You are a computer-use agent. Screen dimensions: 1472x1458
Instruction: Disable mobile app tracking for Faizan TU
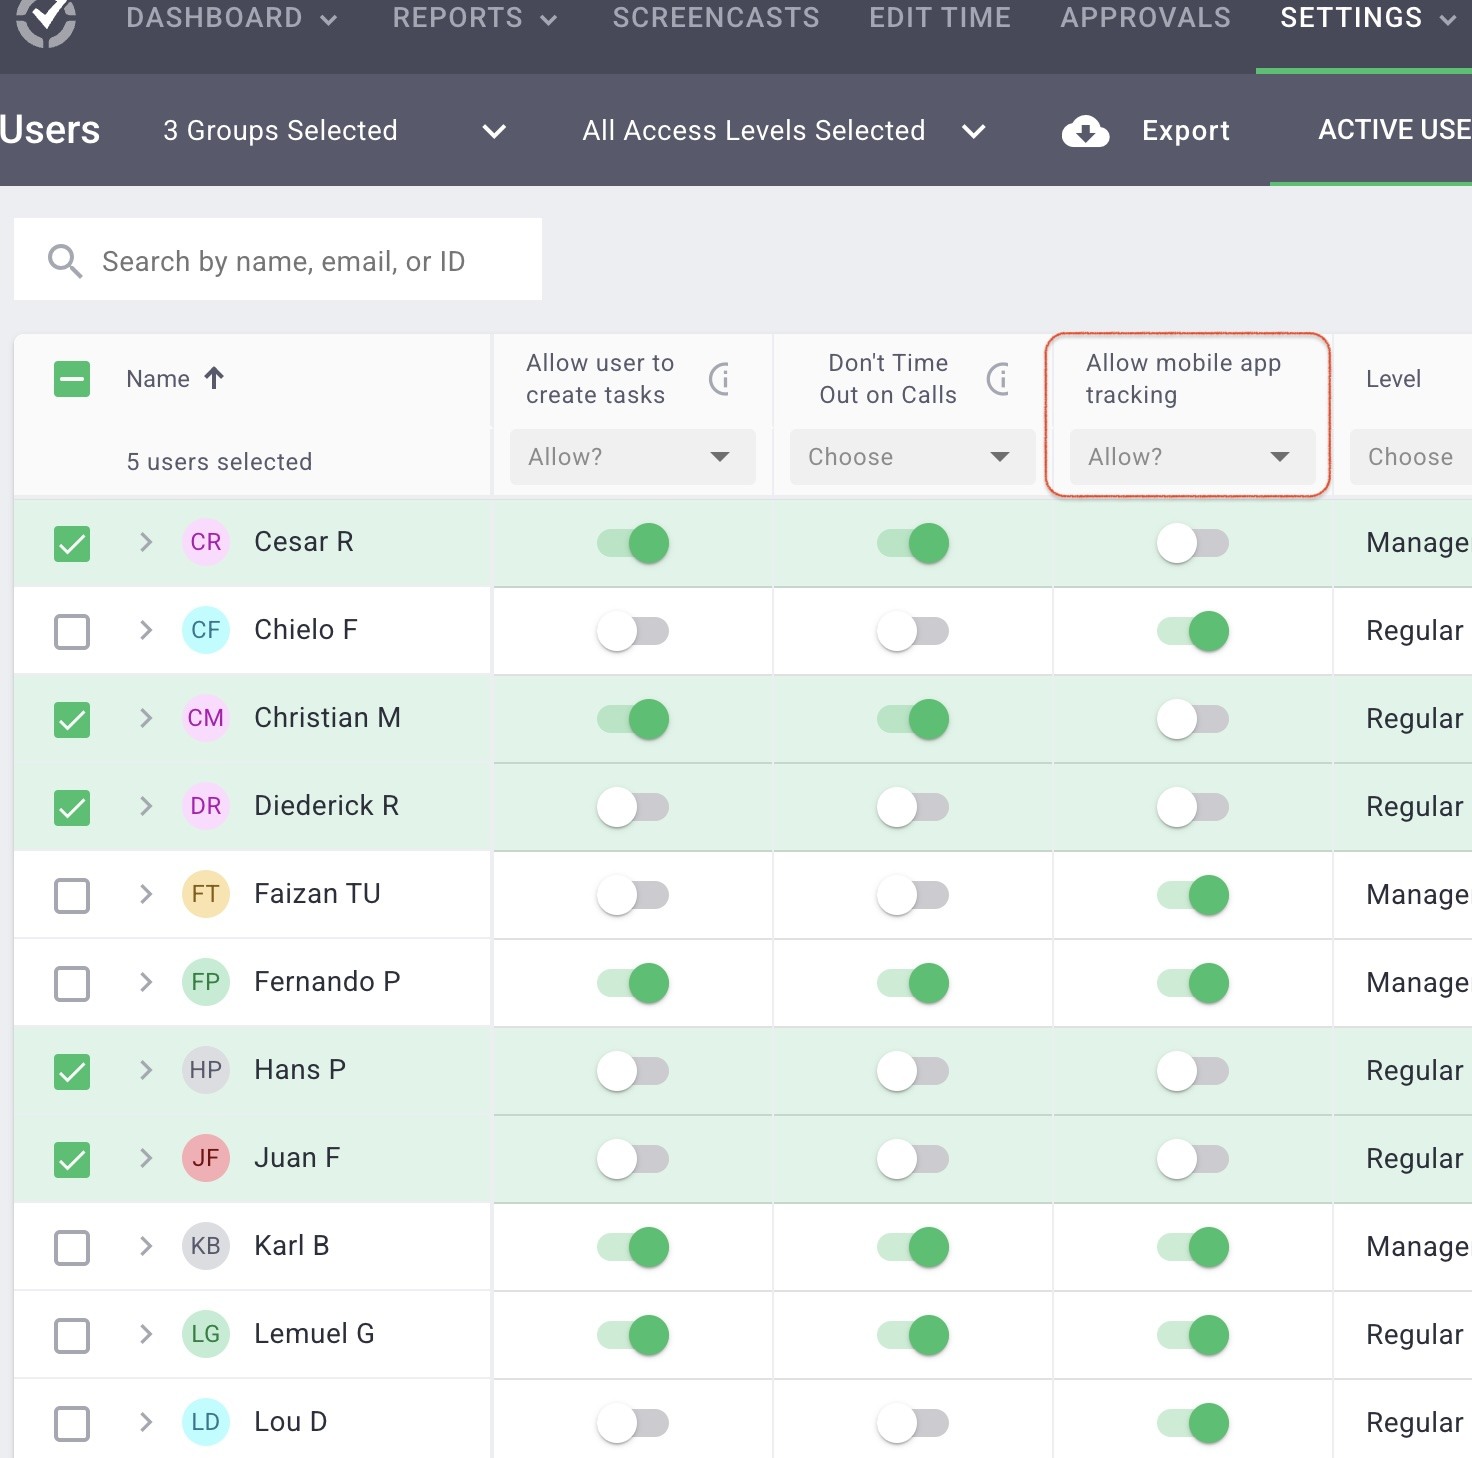coord(1192,895)
